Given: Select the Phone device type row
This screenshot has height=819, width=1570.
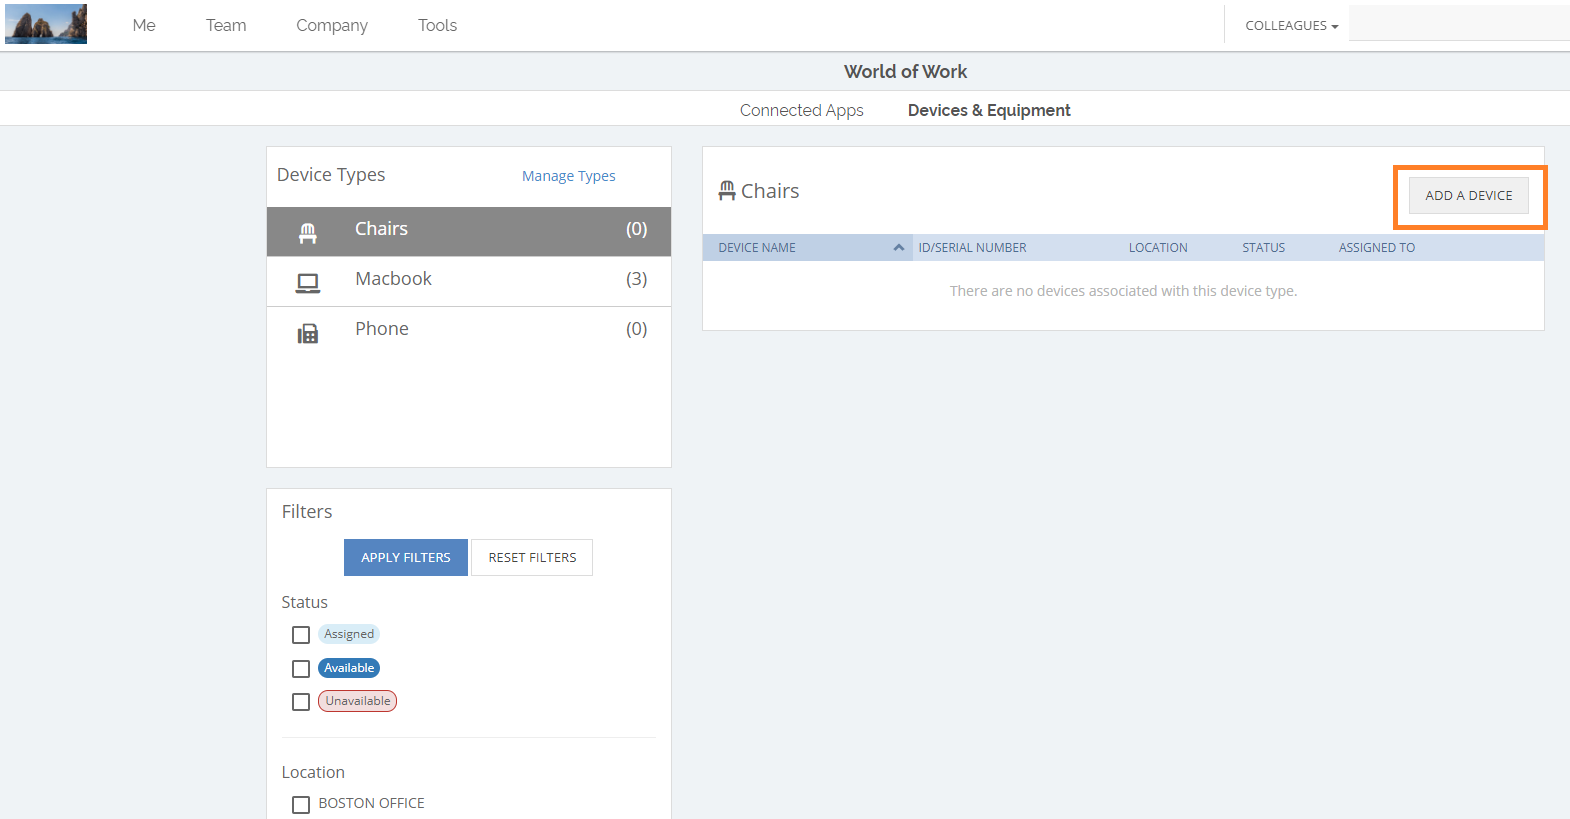Looking at the screenshot, I should [469, 331].
